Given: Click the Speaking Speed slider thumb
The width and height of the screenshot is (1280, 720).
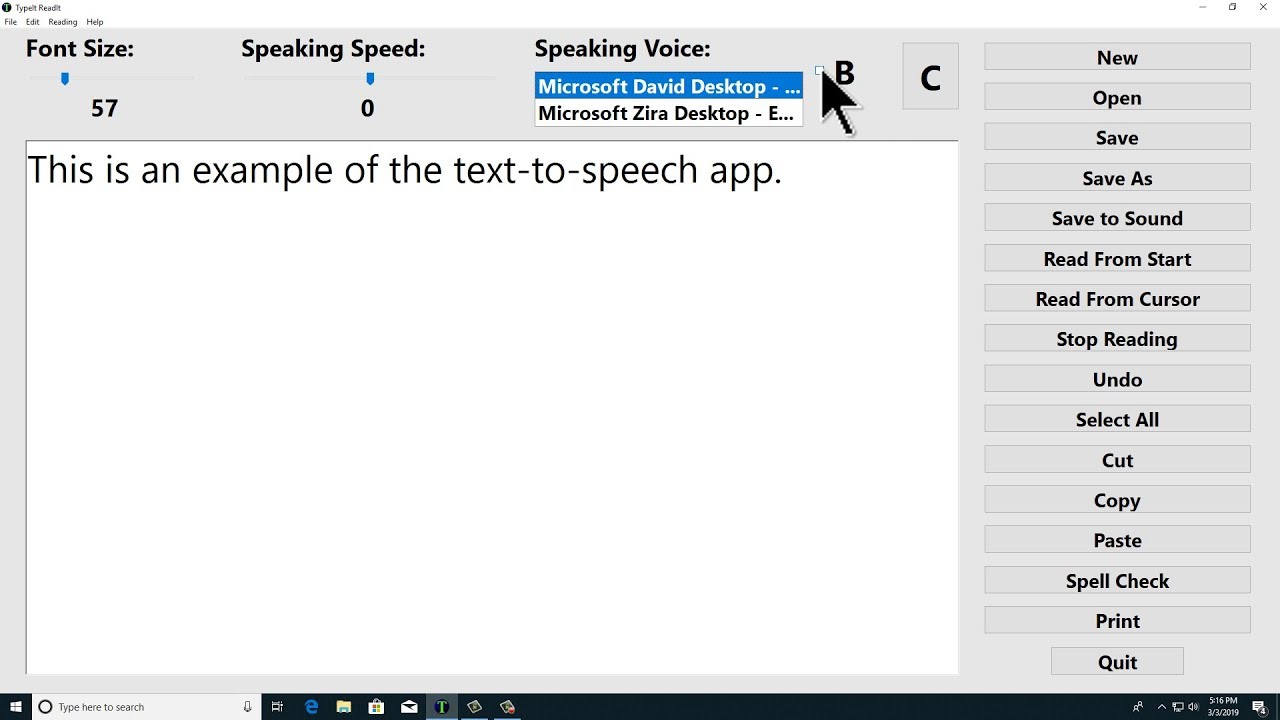Looking at the screenshot, I should (370, 78).
